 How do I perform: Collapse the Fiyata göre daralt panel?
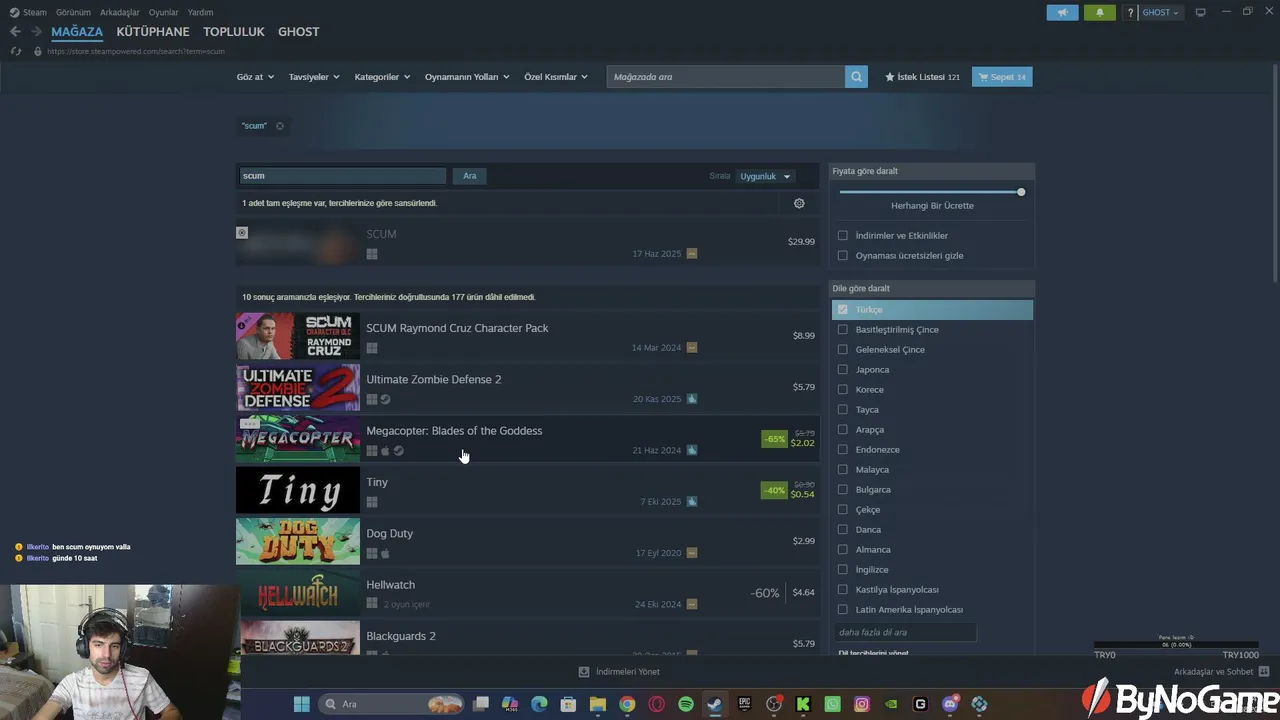tap(932, 171)
